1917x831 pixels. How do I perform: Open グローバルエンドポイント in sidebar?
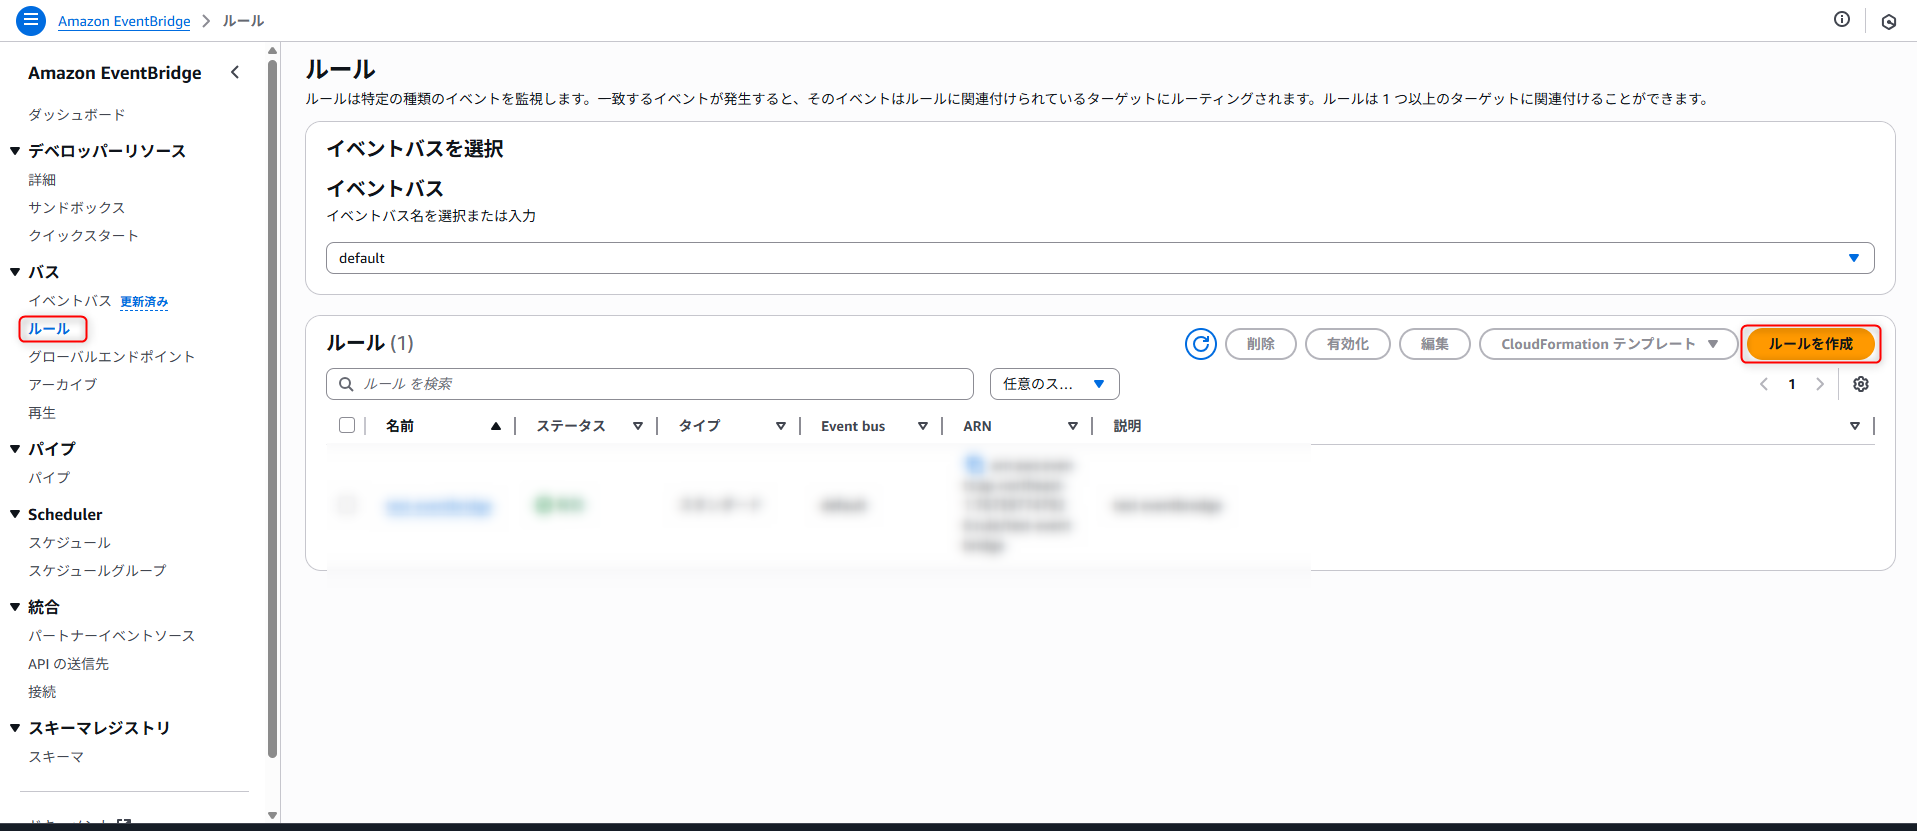click(111, 357)
